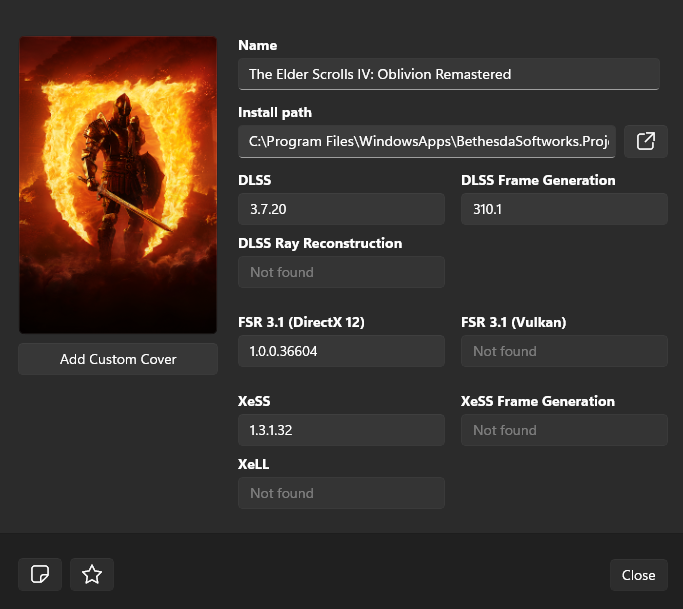Edit the game Name field
The height and width of the screenshot is (609, 683).
click(449, 74)
